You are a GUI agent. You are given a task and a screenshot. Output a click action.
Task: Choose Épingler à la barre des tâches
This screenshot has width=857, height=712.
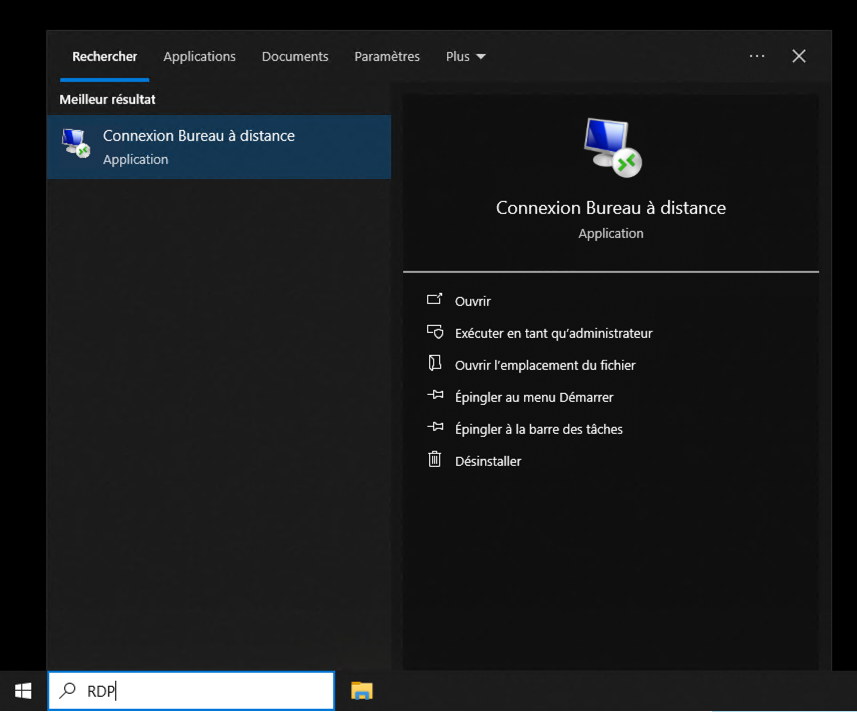click(x=538, y=429)
